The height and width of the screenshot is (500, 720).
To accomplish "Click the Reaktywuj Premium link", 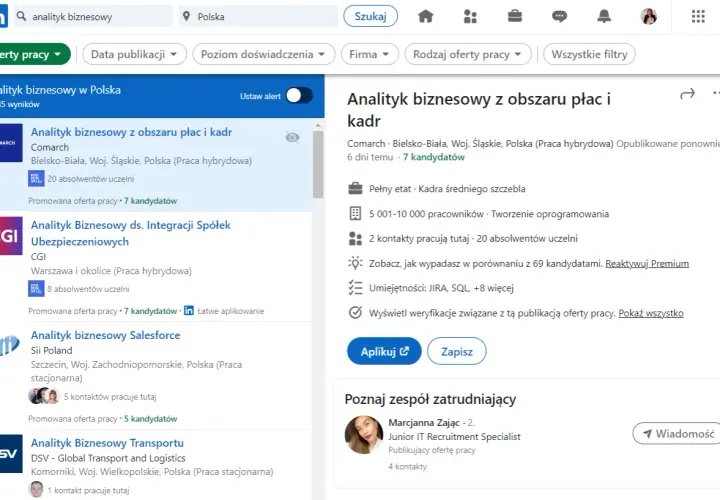I will pos(647,264).
